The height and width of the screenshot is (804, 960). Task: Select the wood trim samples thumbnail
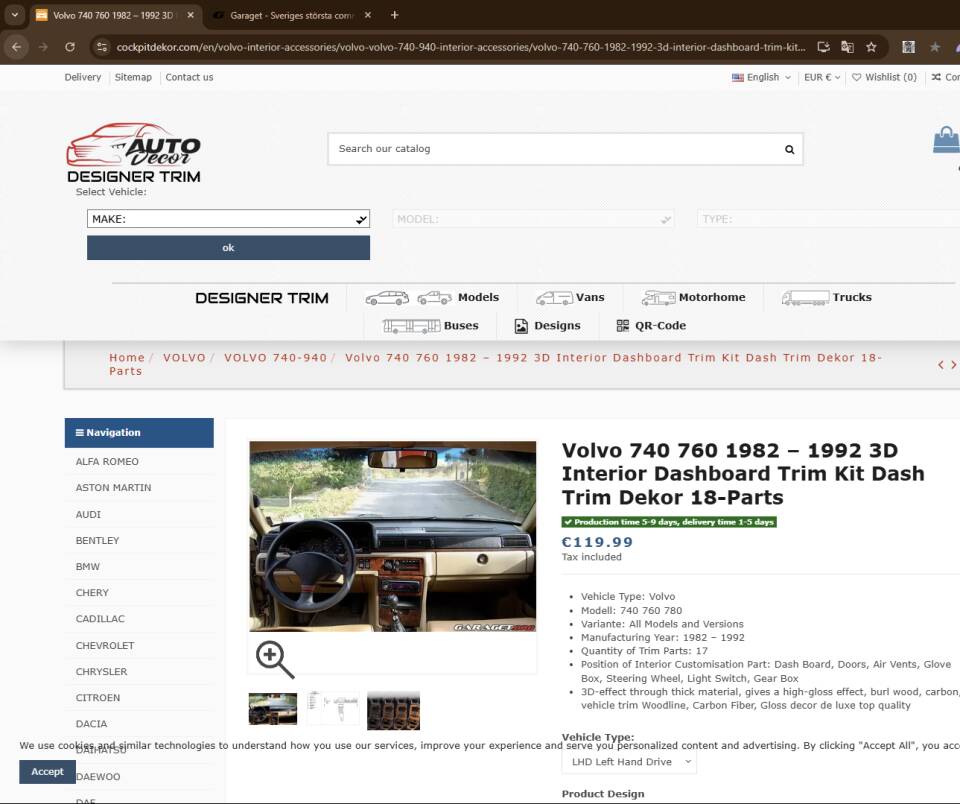pos(394,711)
